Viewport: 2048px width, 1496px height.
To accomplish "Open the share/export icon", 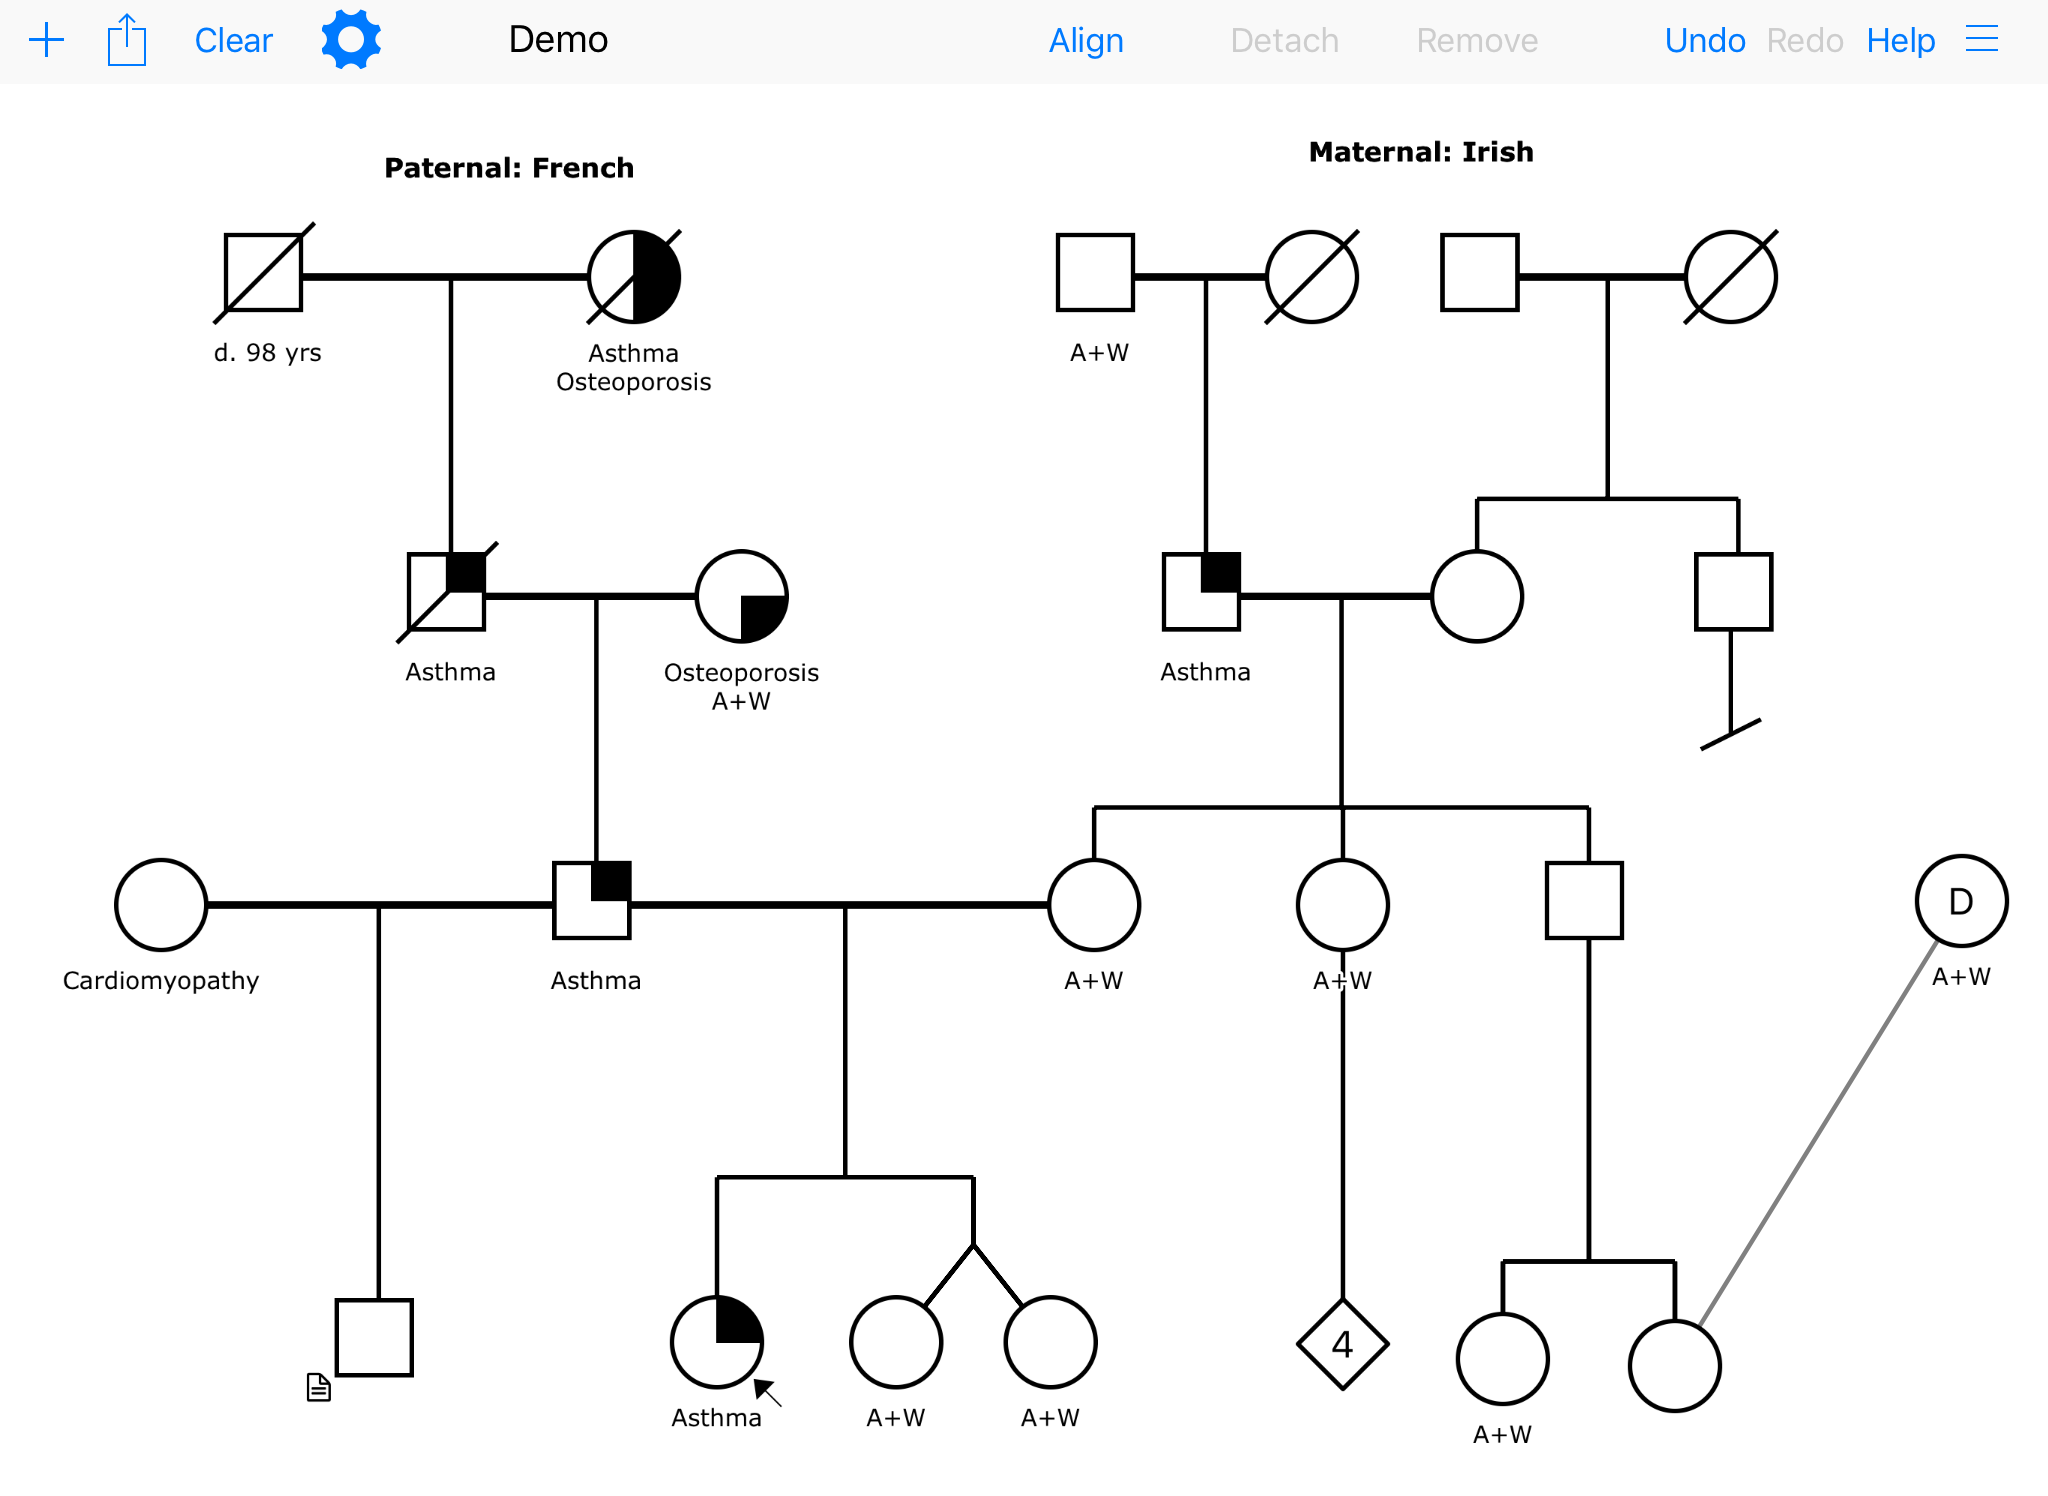I will tap(127, 41).
